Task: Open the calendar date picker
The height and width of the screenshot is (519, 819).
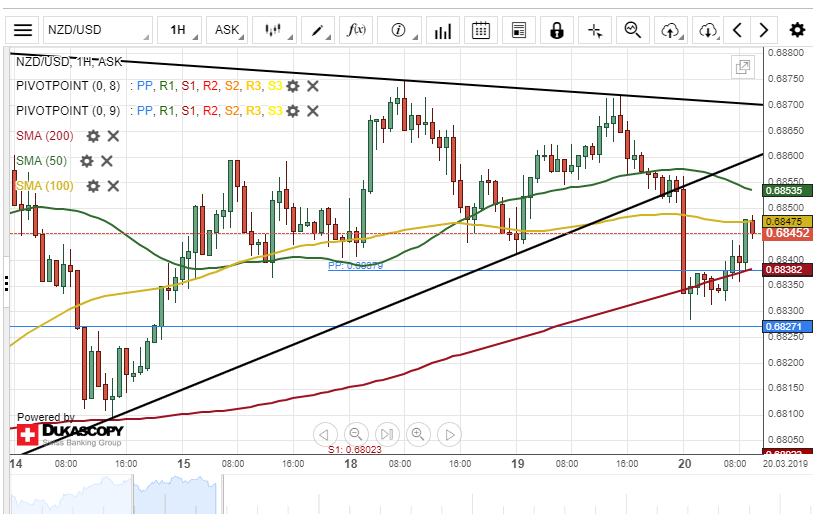Action: tap(481, 30)
